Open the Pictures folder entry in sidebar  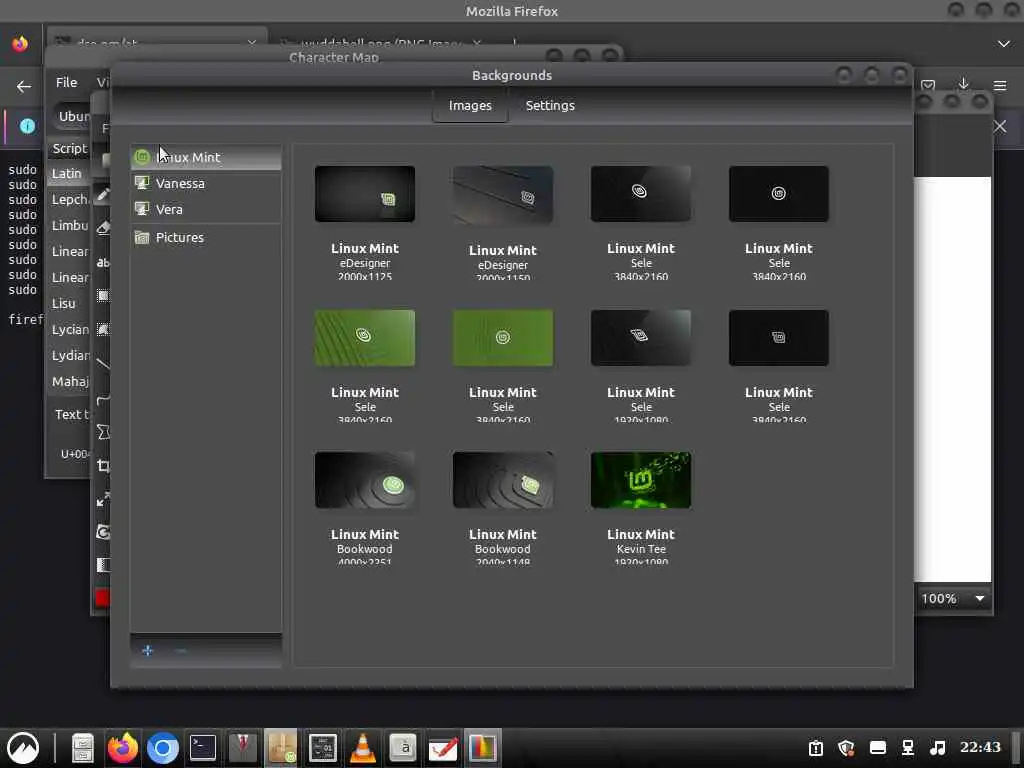tap(206, 238)
